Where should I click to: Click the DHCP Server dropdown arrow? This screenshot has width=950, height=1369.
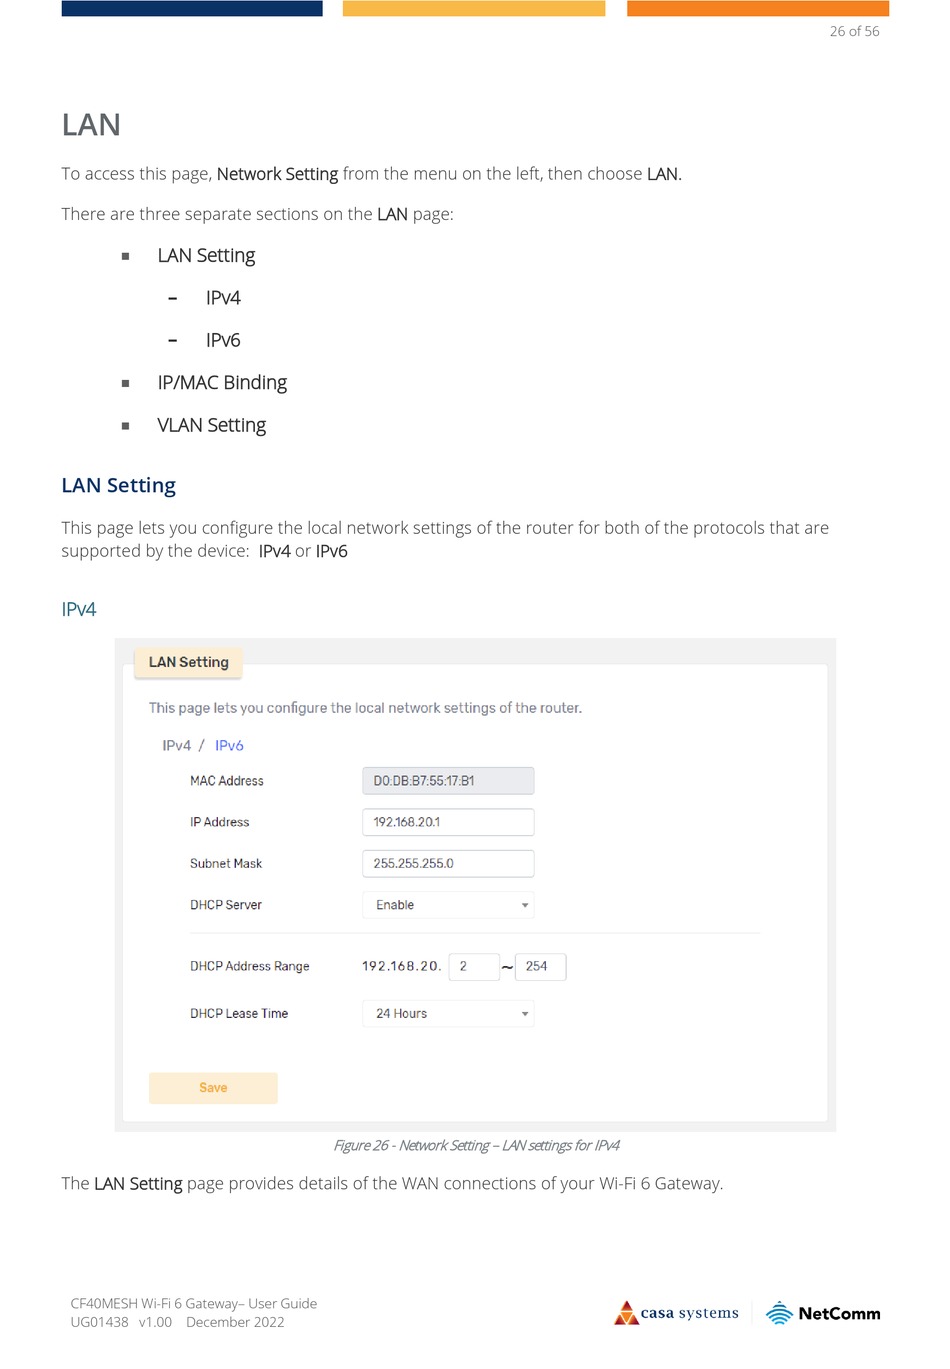pos(525,905)
